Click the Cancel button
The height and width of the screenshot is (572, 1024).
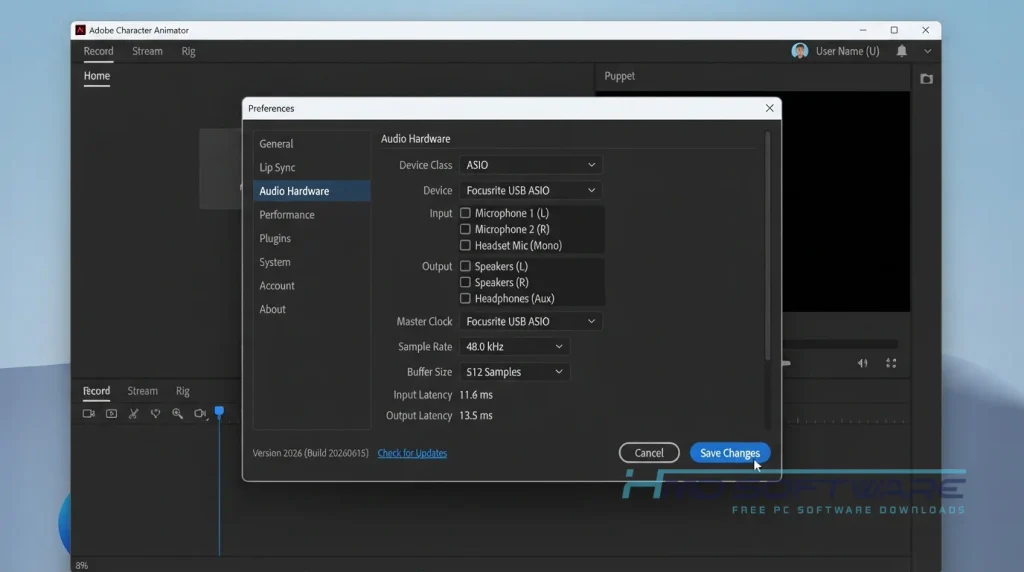click(x=649, y=453)
